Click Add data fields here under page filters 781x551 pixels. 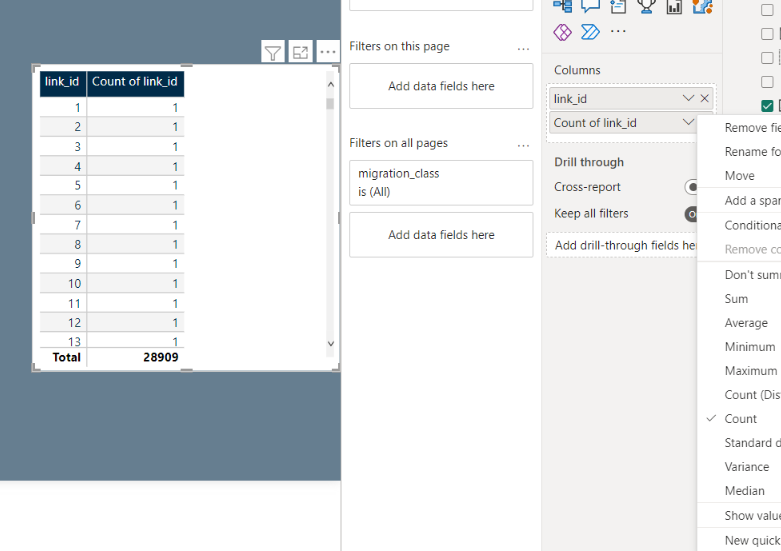(x=441, y=86)
